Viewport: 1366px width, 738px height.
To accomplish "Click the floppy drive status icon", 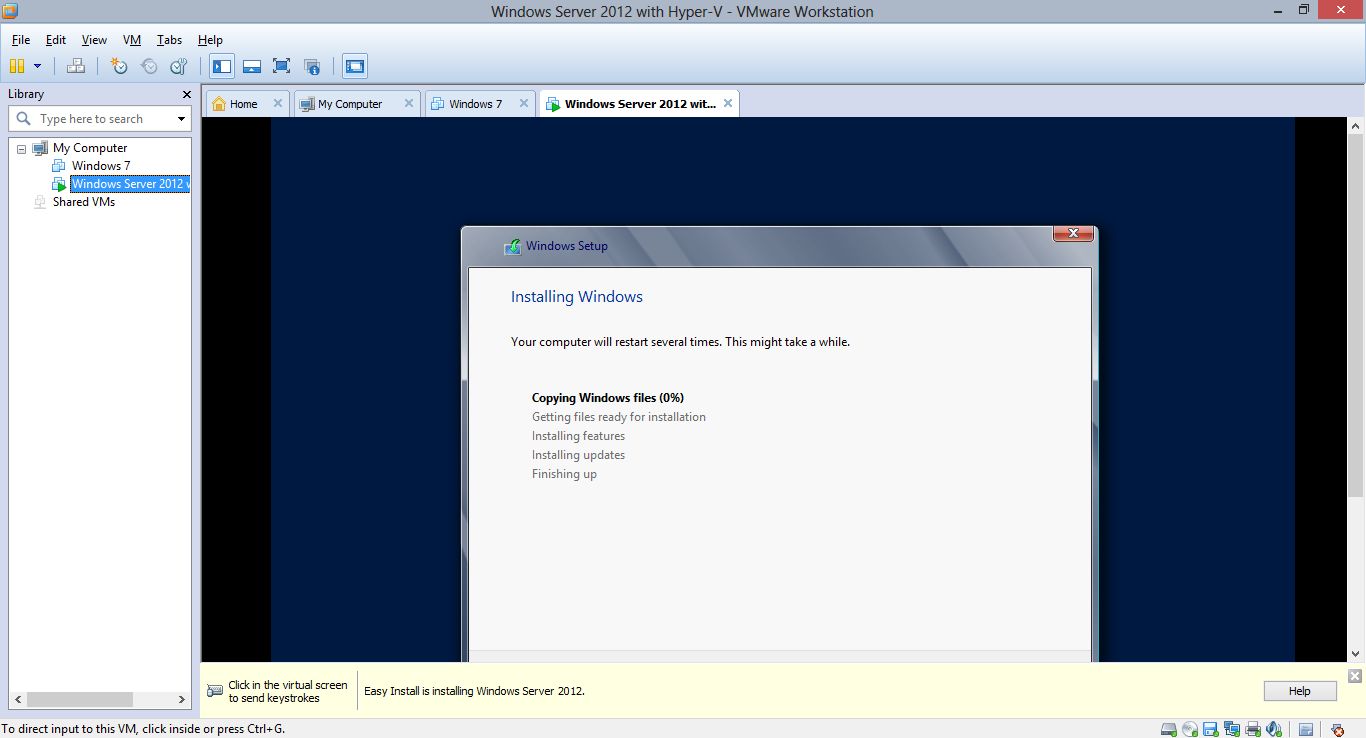I will pos(1210,729).
